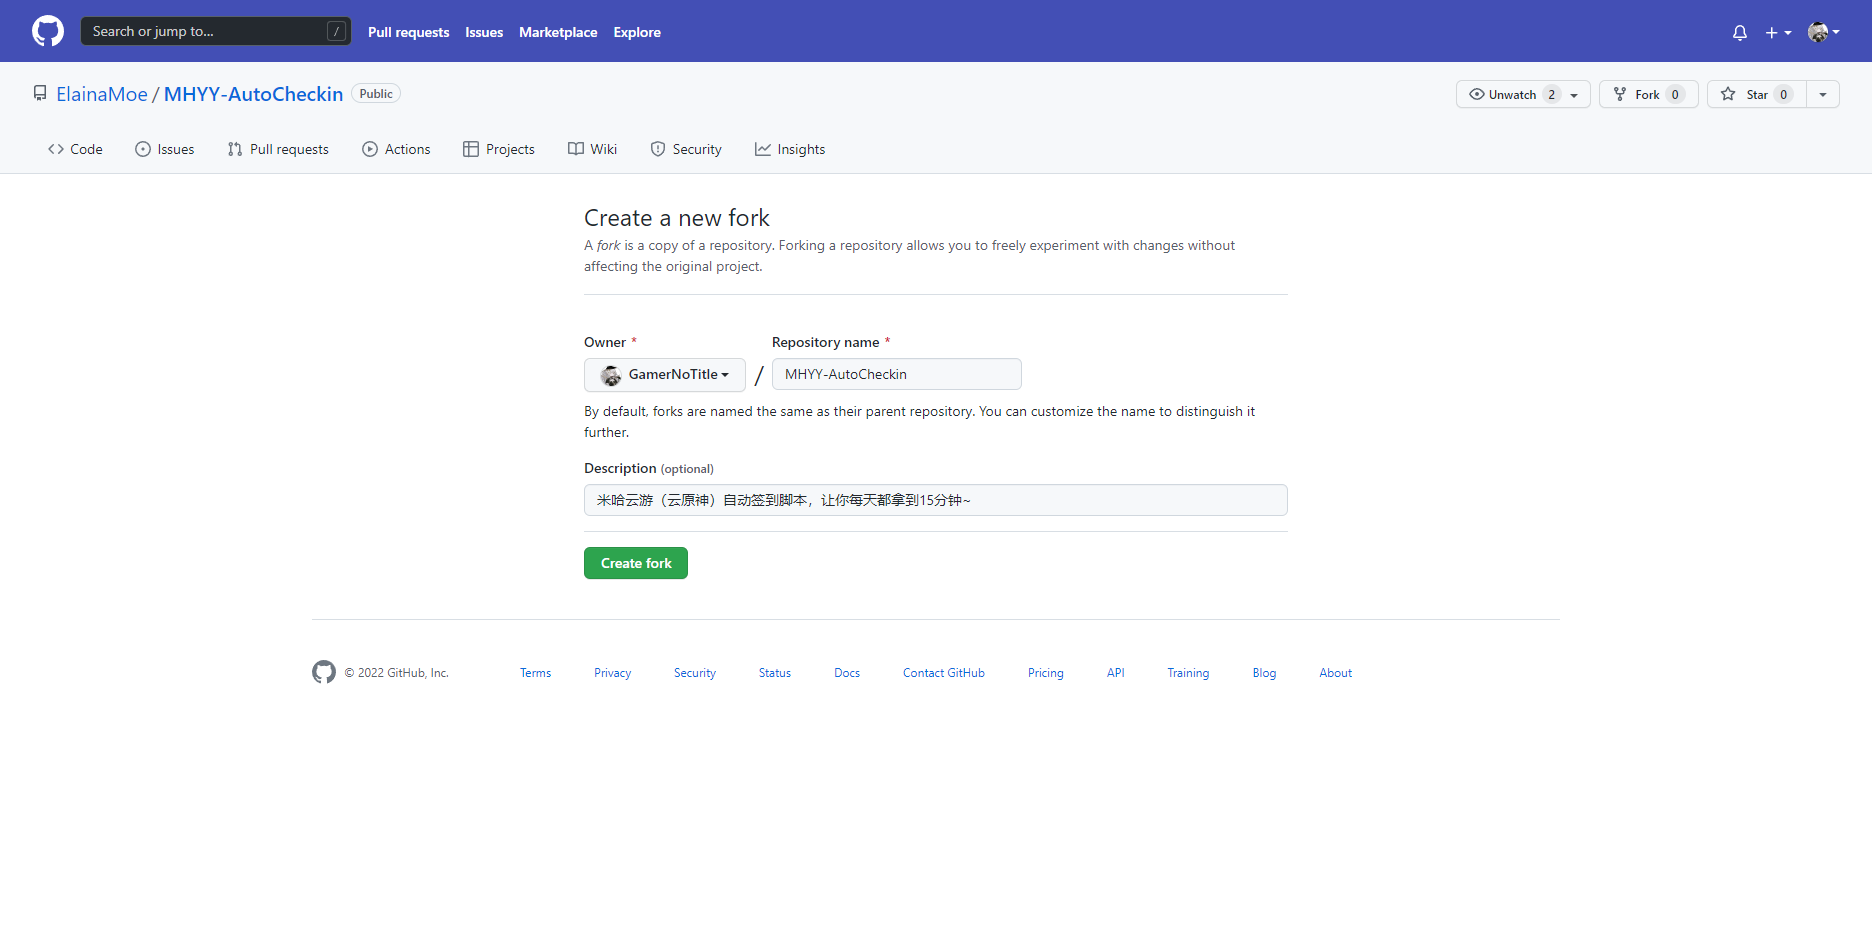Open the Insights tab
The width and height of the screenshot is (1872, 929).
(x=790, y=149)
